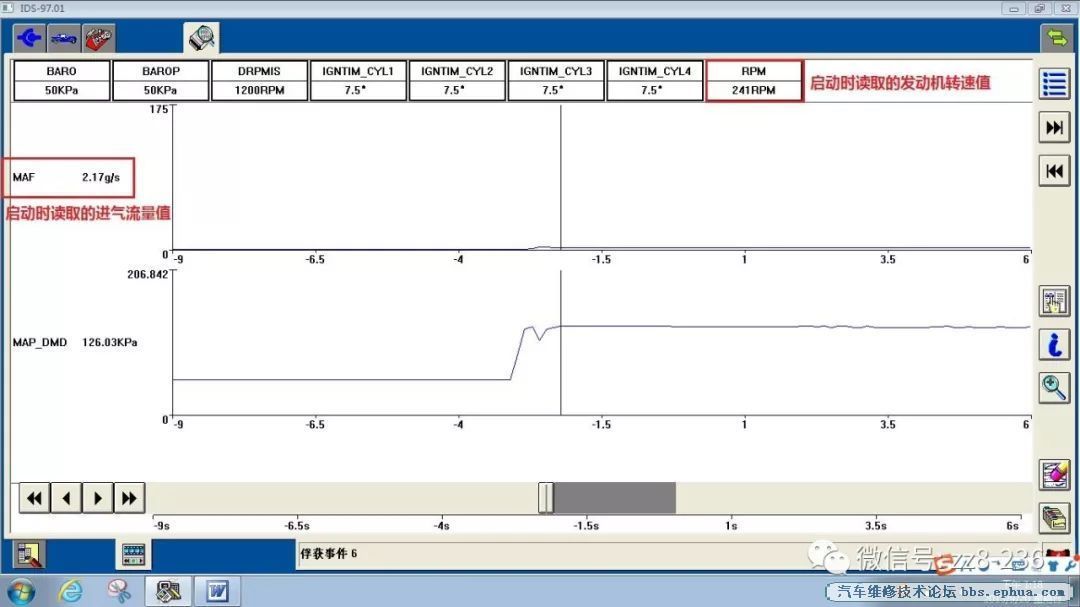The width and height of the screenshot is (1080, 607).
Task: Click the playback position slider handle
Action: 546,497
